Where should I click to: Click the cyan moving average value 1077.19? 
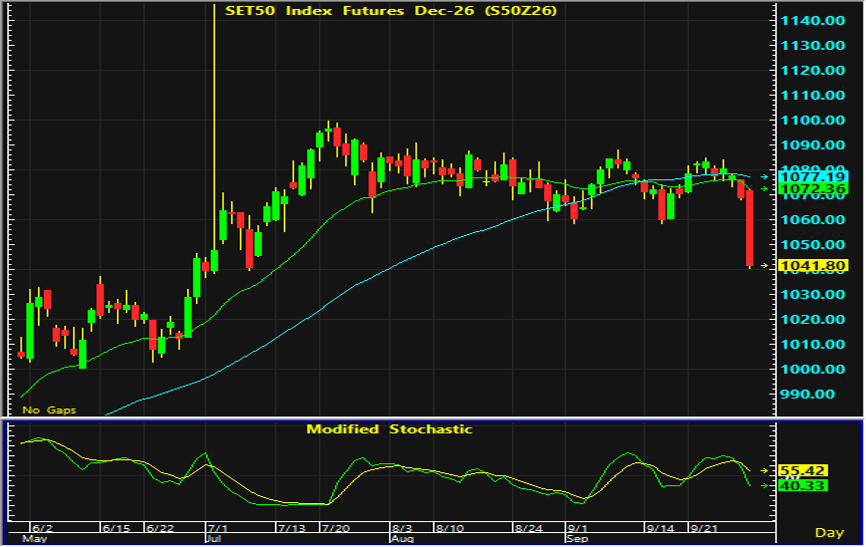(x=813, y=177)
